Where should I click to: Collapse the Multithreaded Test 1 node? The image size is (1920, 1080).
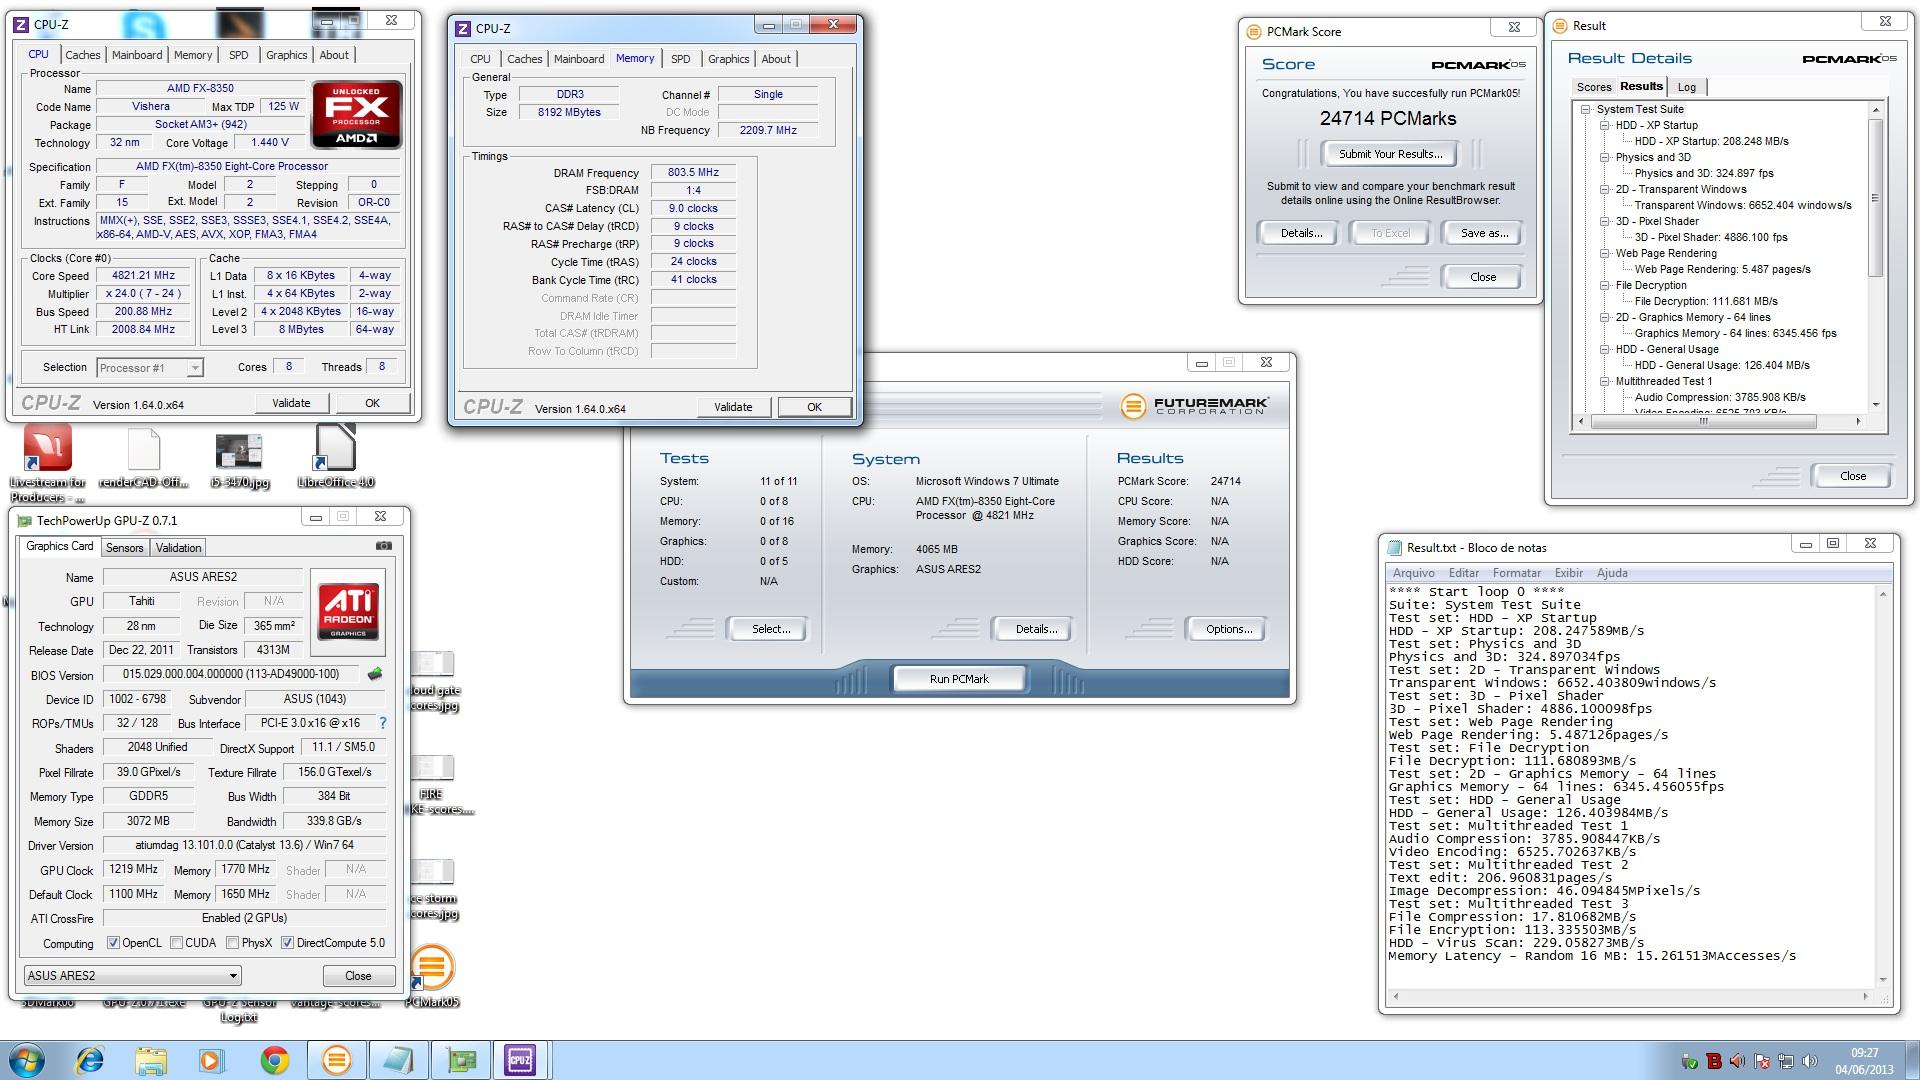[1605, 381]
